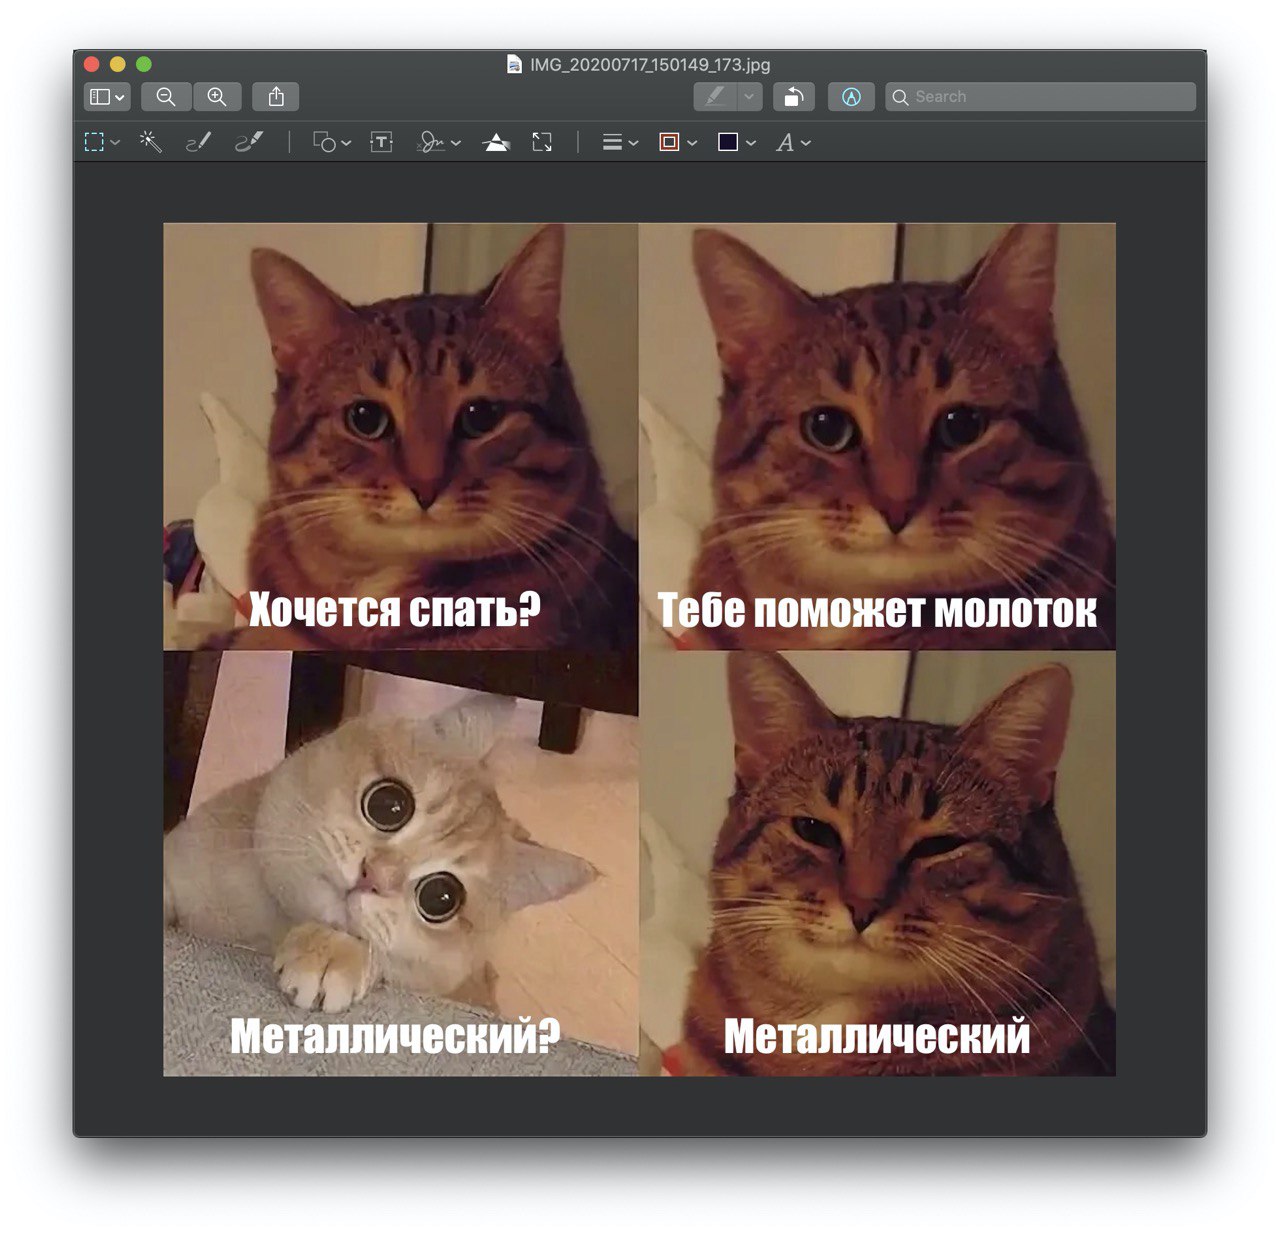
Task: Expand the Signature dropdown chevron
Action: point(456,143)
